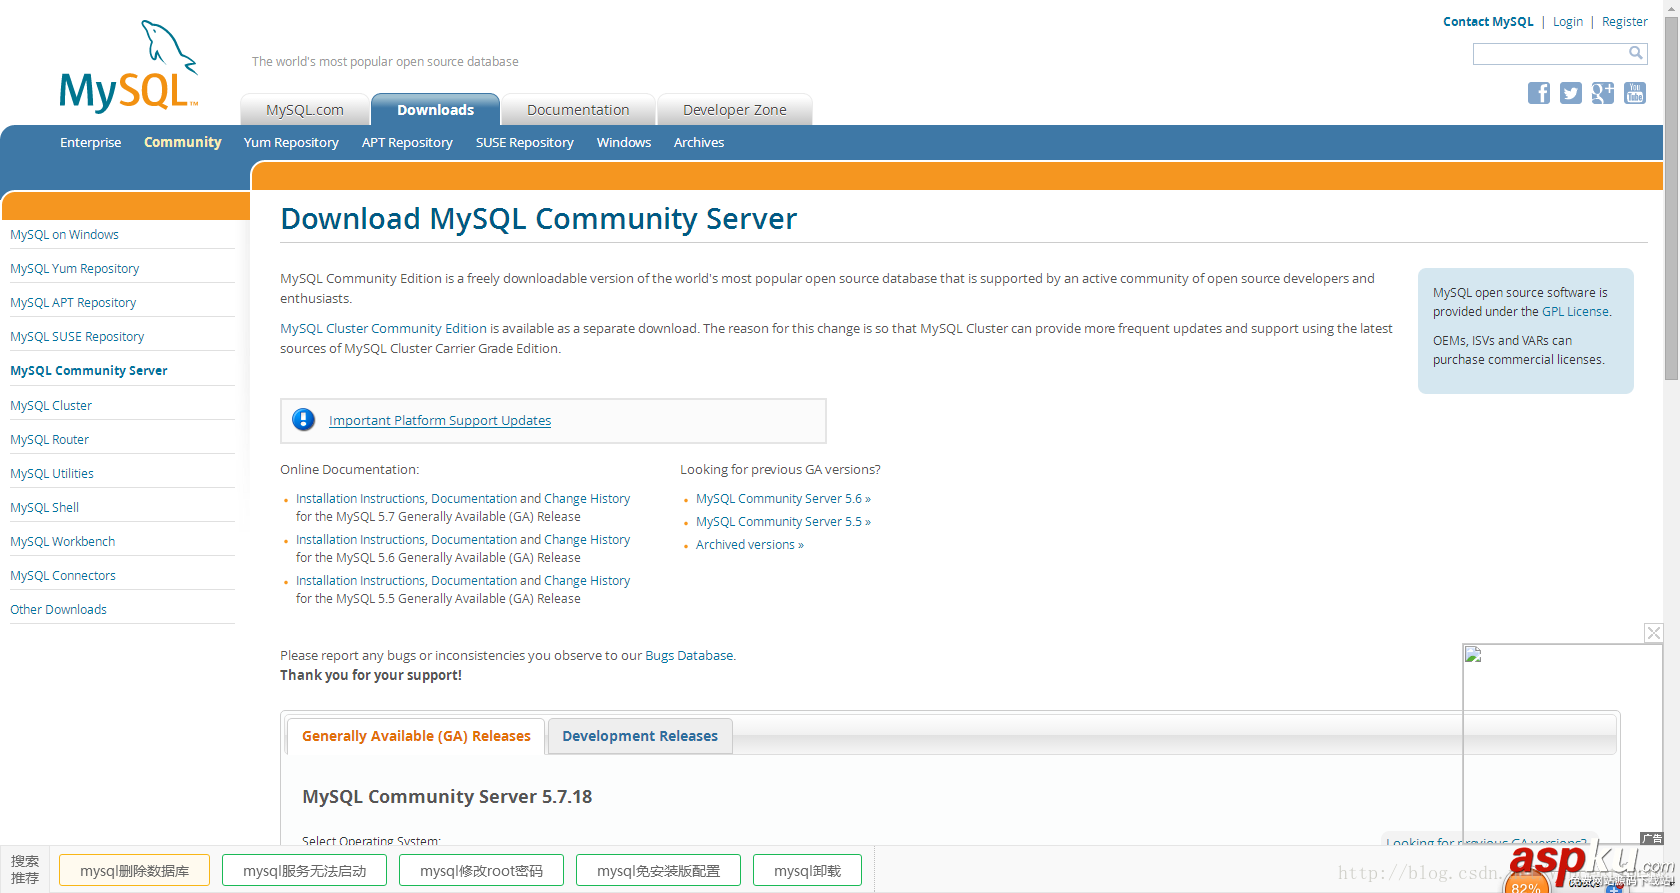This screenshot has width=1680, height=893.
Task: Switch to the MySQL.com tab
Action: pyautogui.click(x=305, y=110)
